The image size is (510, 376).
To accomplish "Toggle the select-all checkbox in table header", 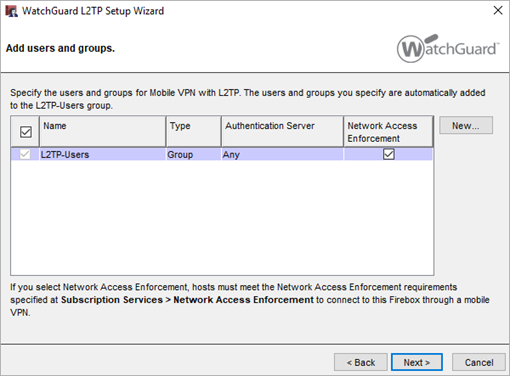I will tap(26, 132).
